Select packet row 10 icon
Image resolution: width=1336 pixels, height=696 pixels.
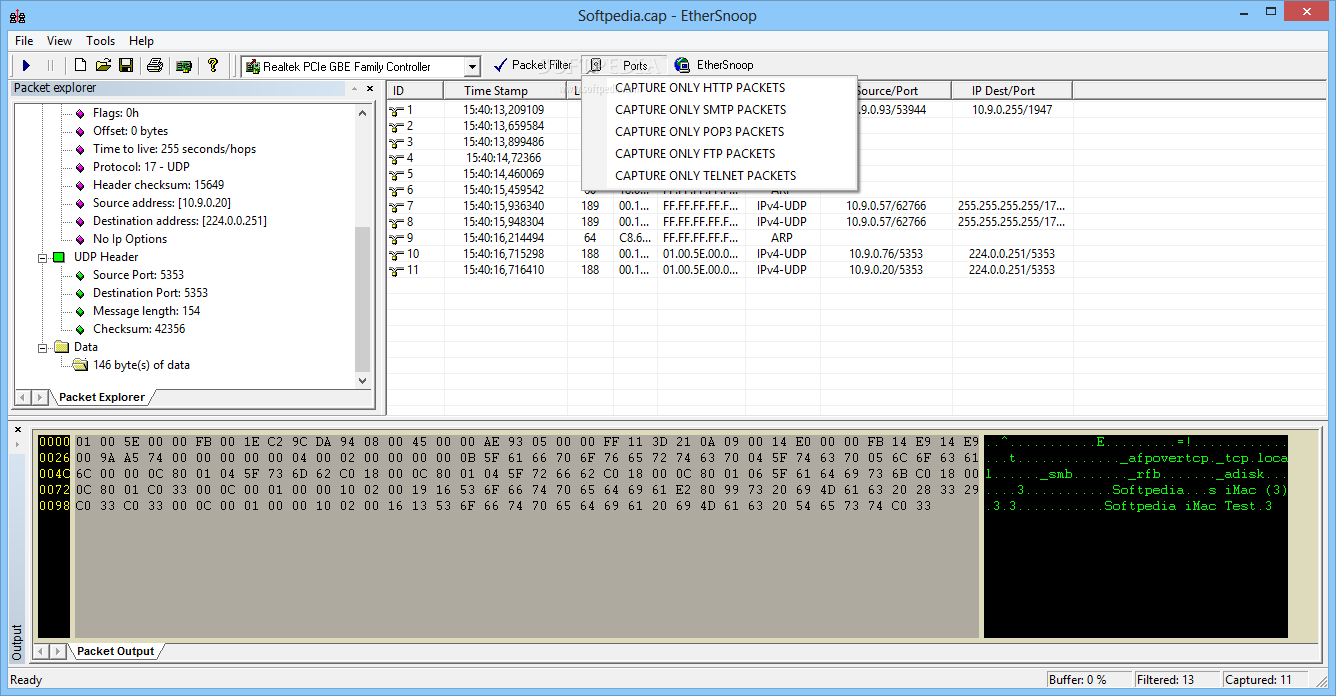[x=397, y=254]
